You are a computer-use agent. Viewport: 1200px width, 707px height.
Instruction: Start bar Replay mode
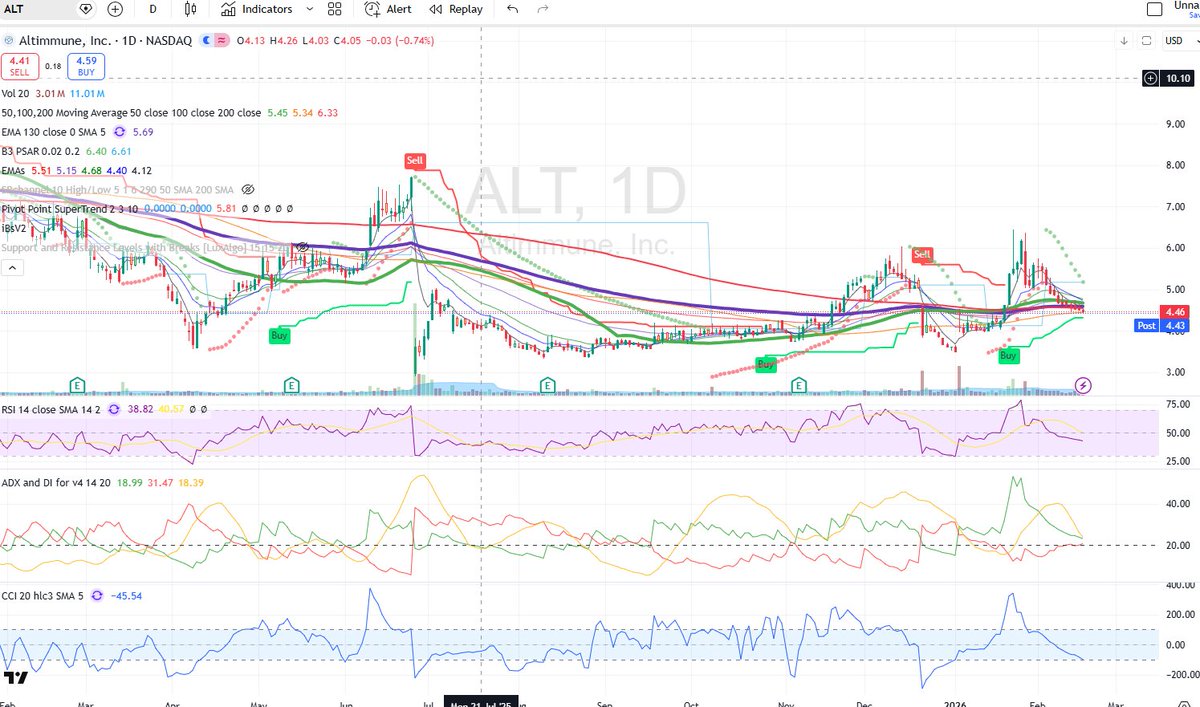coord(455,9)
